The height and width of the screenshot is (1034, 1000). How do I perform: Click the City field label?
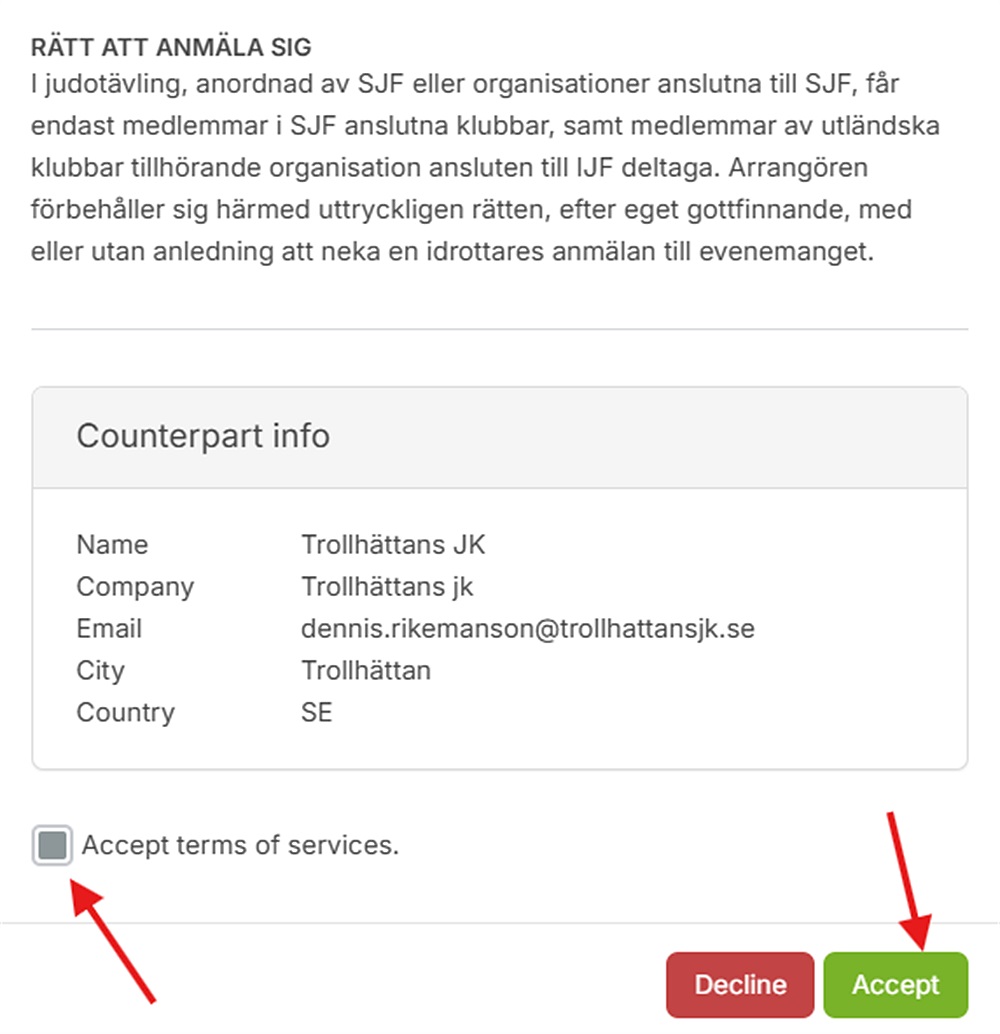tap(100, 671)
